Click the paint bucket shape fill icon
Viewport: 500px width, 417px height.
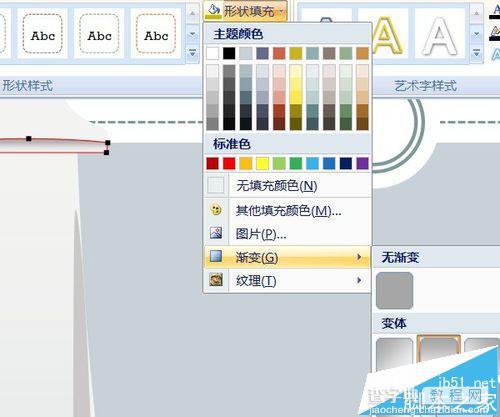pyautogui.click(x=213, y=11)
